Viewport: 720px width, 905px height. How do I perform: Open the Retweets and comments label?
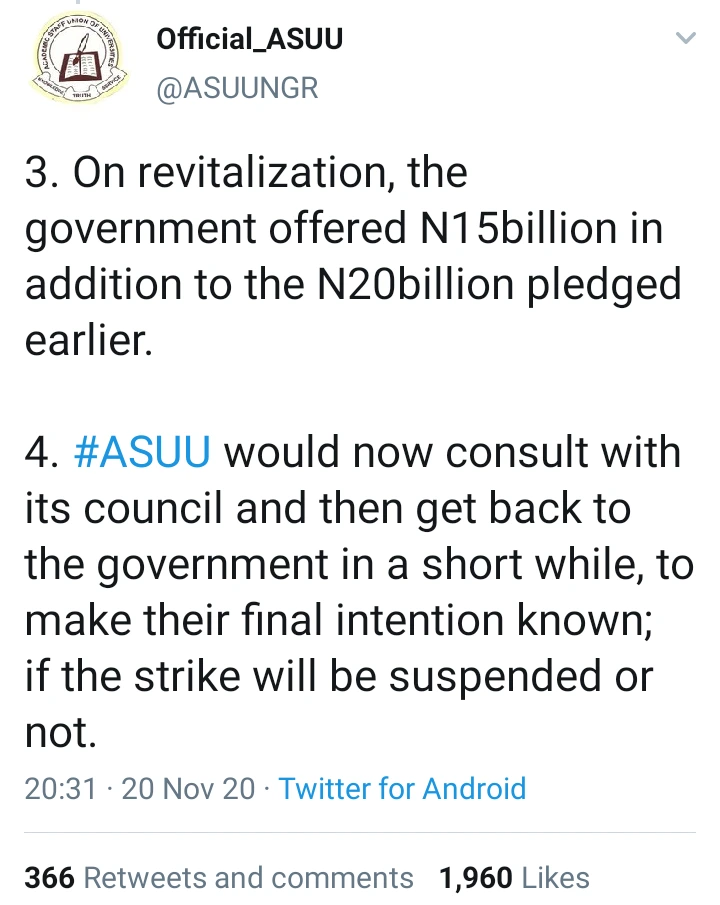coord(249,878)
